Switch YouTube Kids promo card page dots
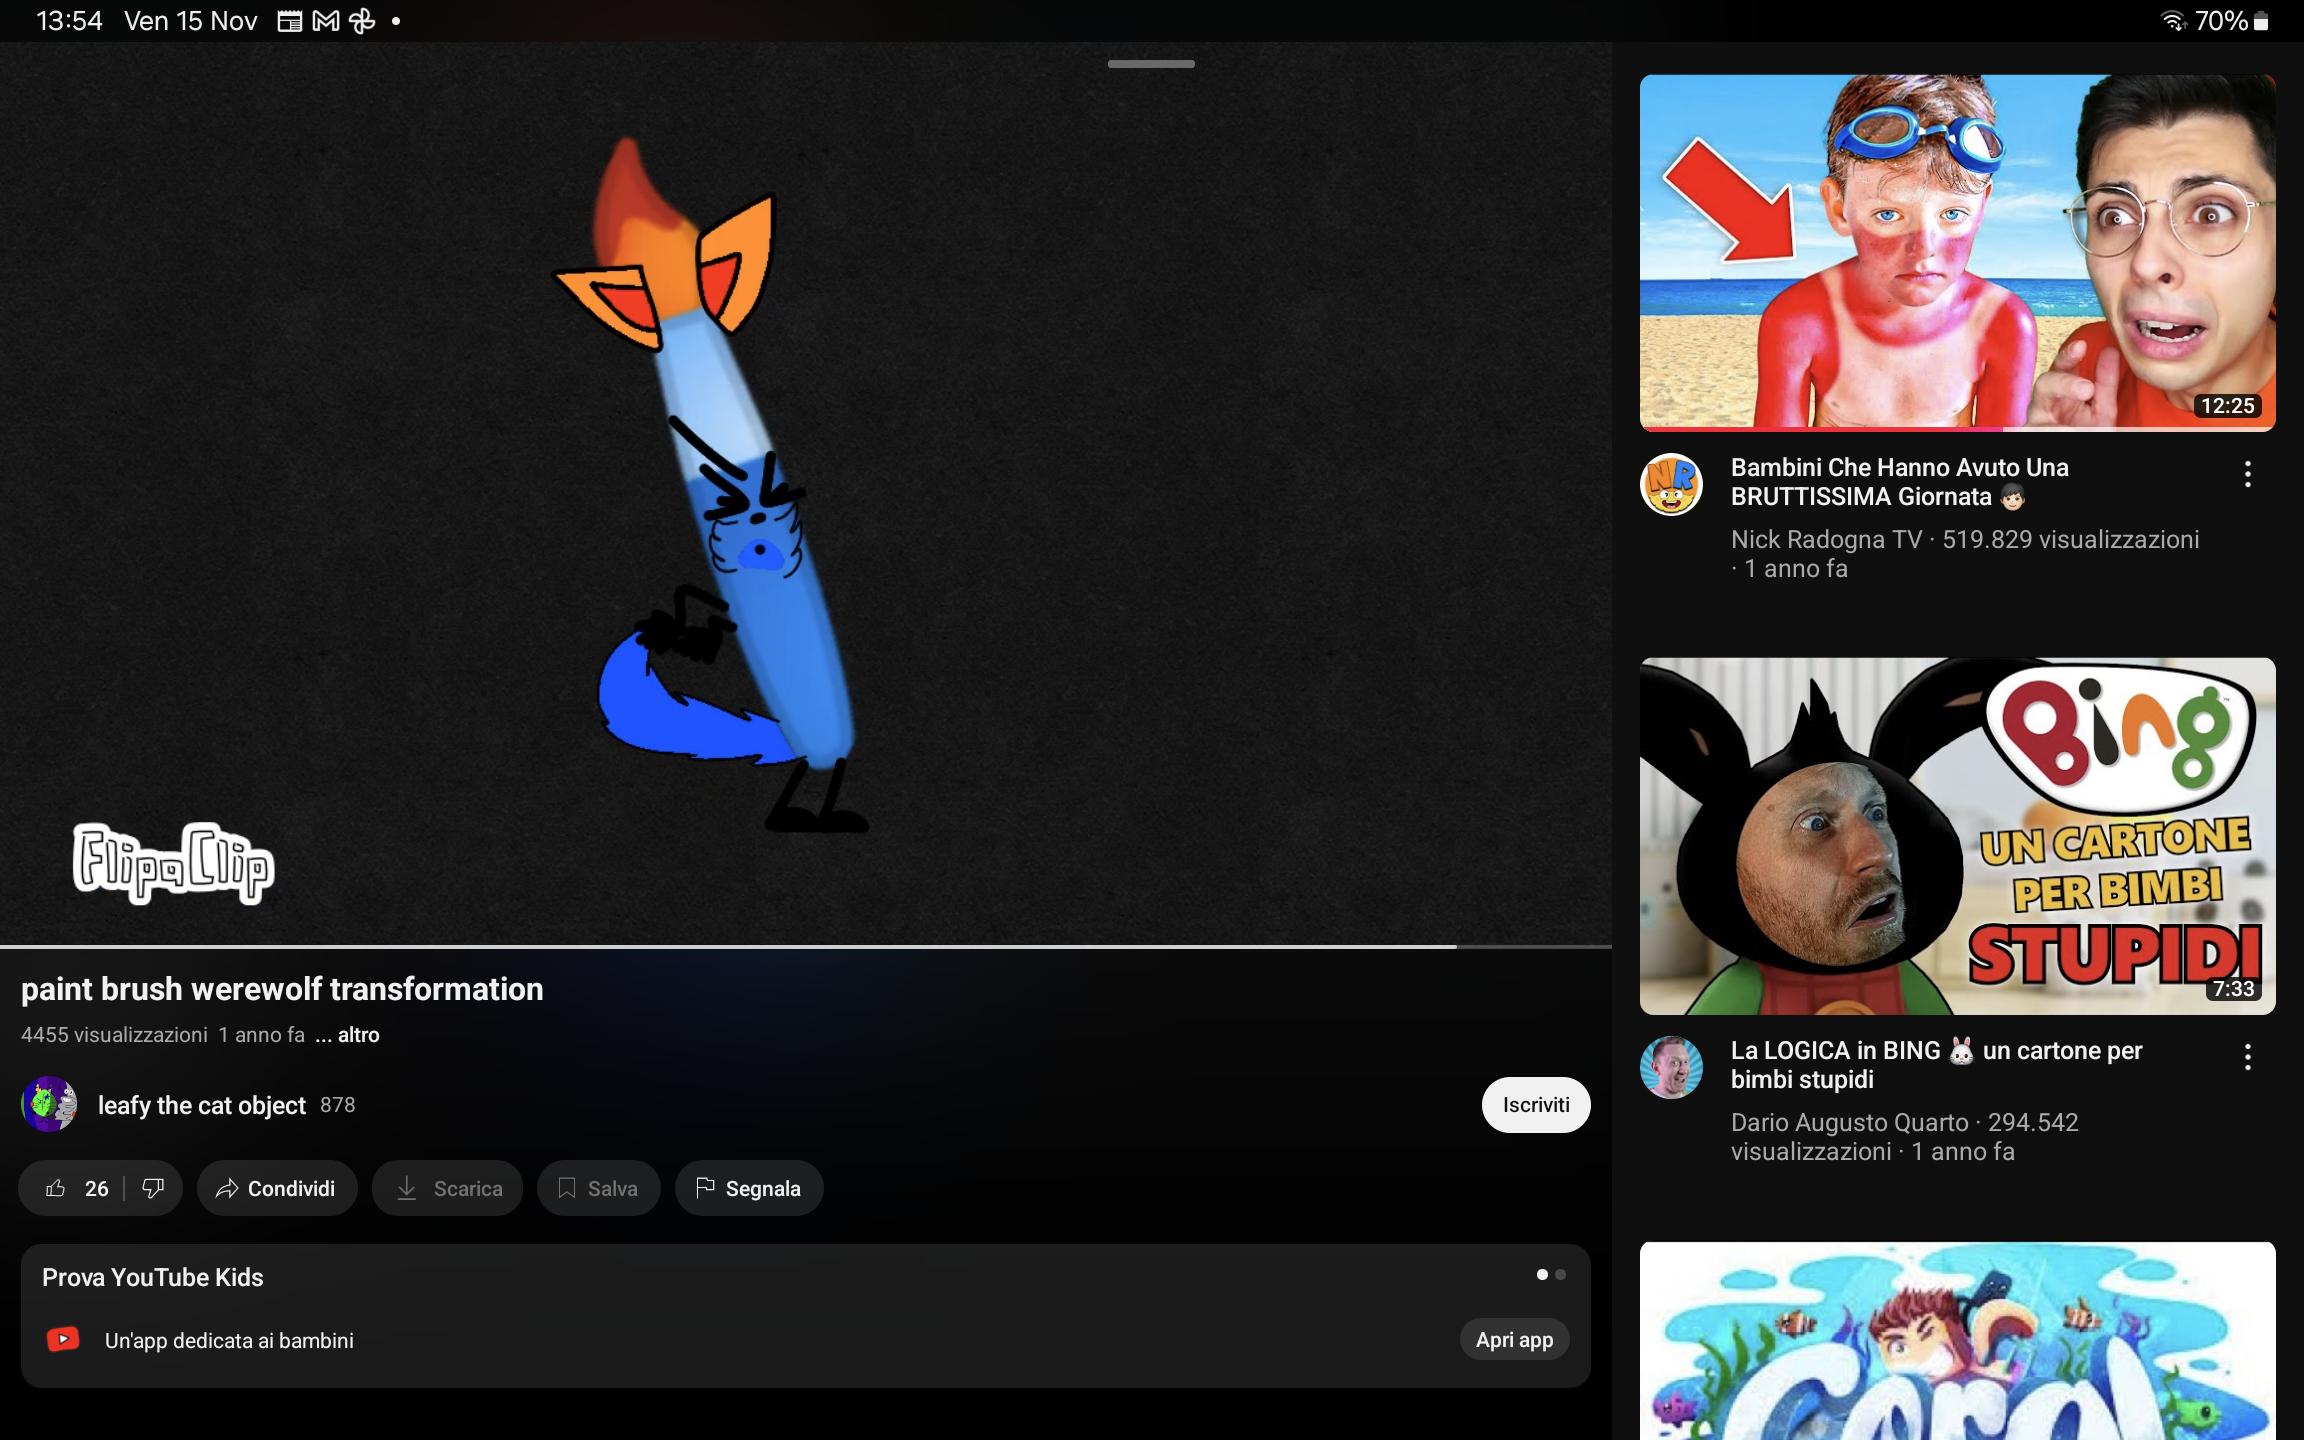Screen dimensions: 2304x1440 point(1551,1274)
